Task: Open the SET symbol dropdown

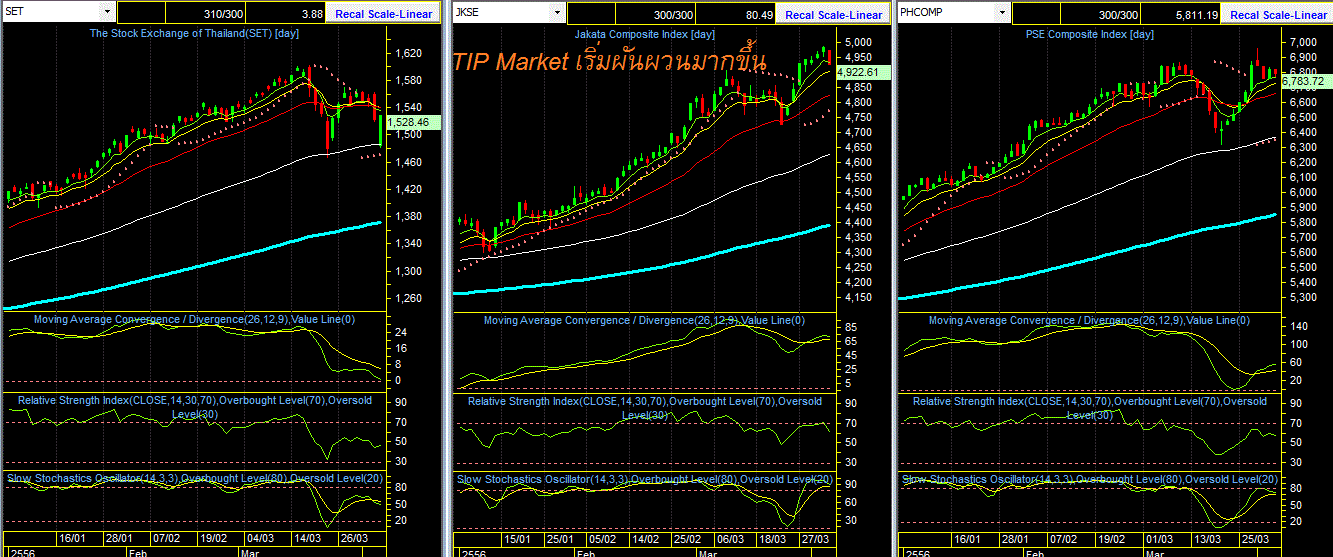Action: pos(107,12)
